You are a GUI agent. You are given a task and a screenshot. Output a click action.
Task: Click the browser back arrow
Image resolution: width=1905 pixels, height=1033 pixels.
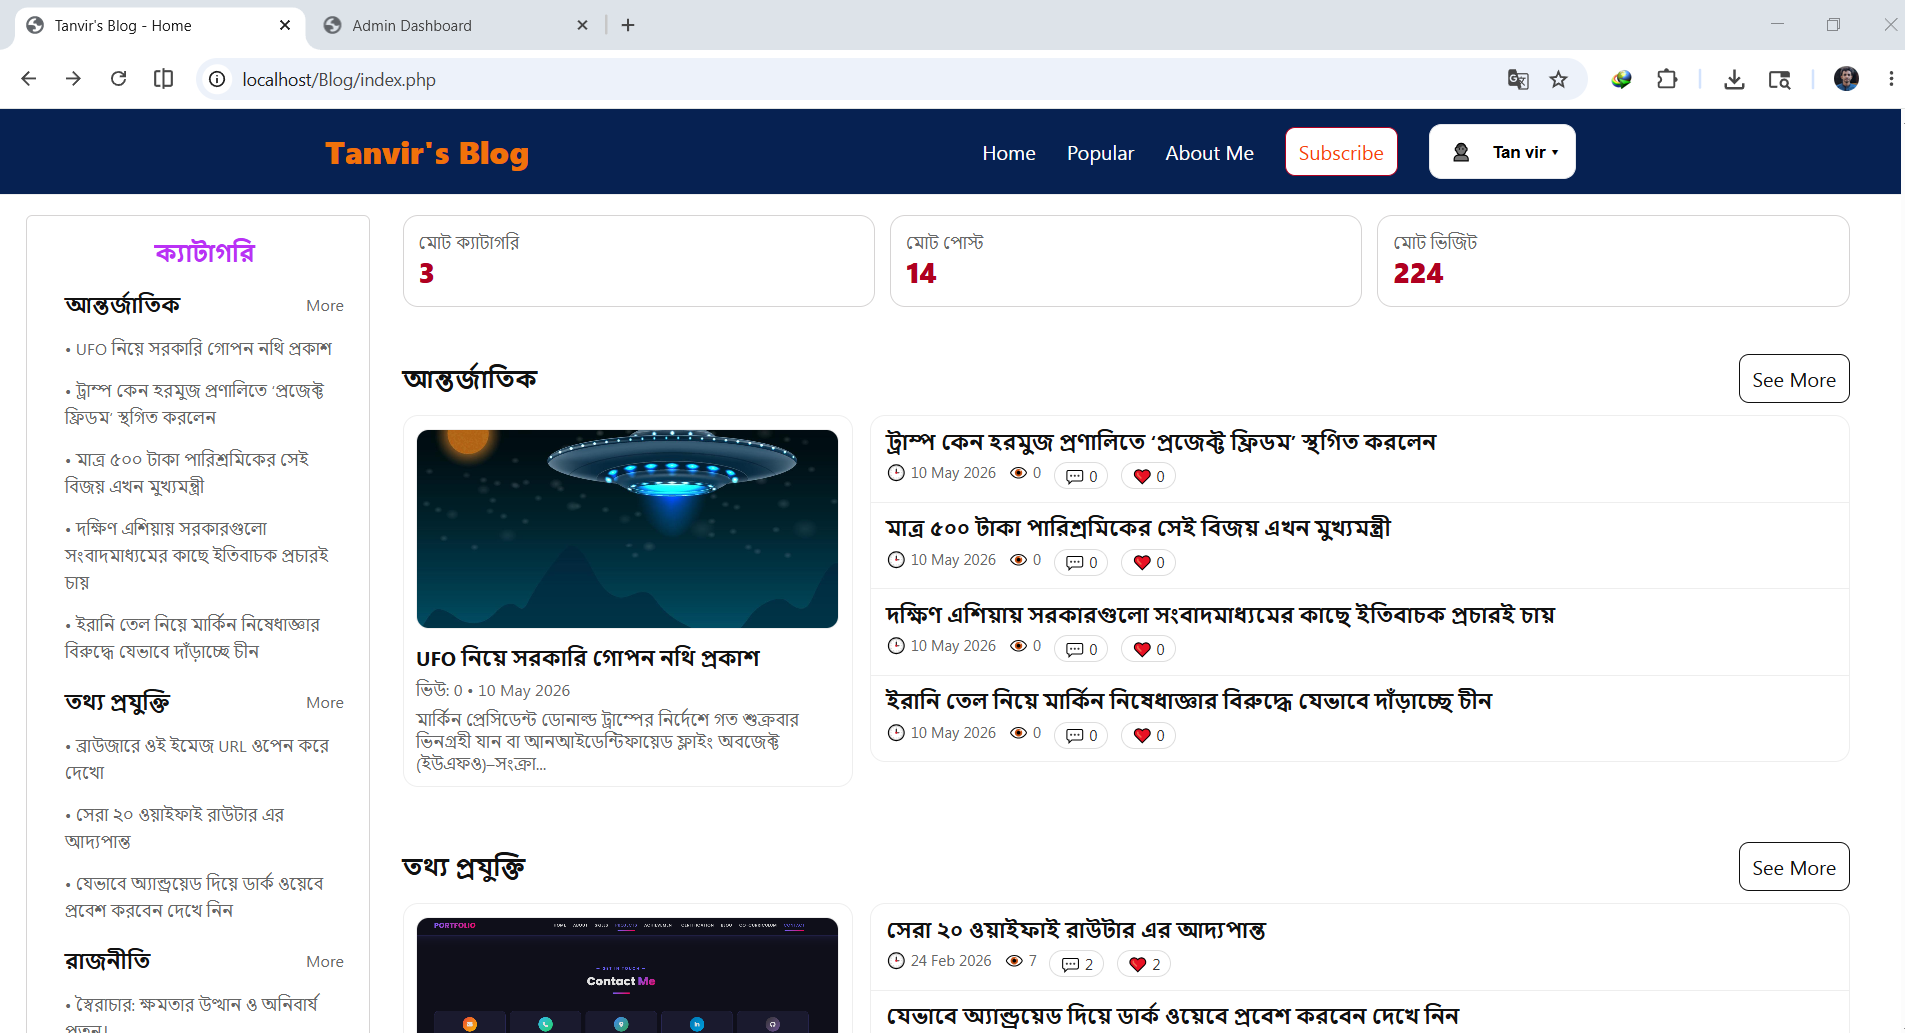coord(29,79)
